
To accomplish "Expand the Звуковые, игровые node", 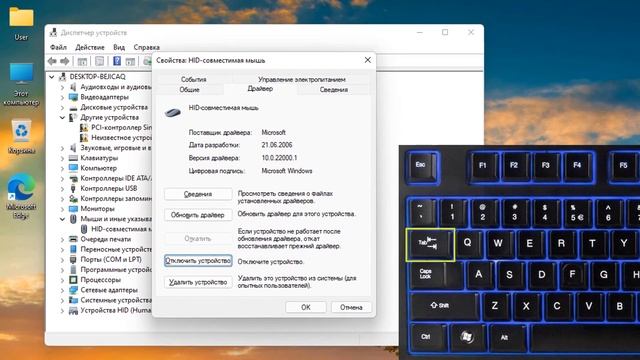I will 62,148.
